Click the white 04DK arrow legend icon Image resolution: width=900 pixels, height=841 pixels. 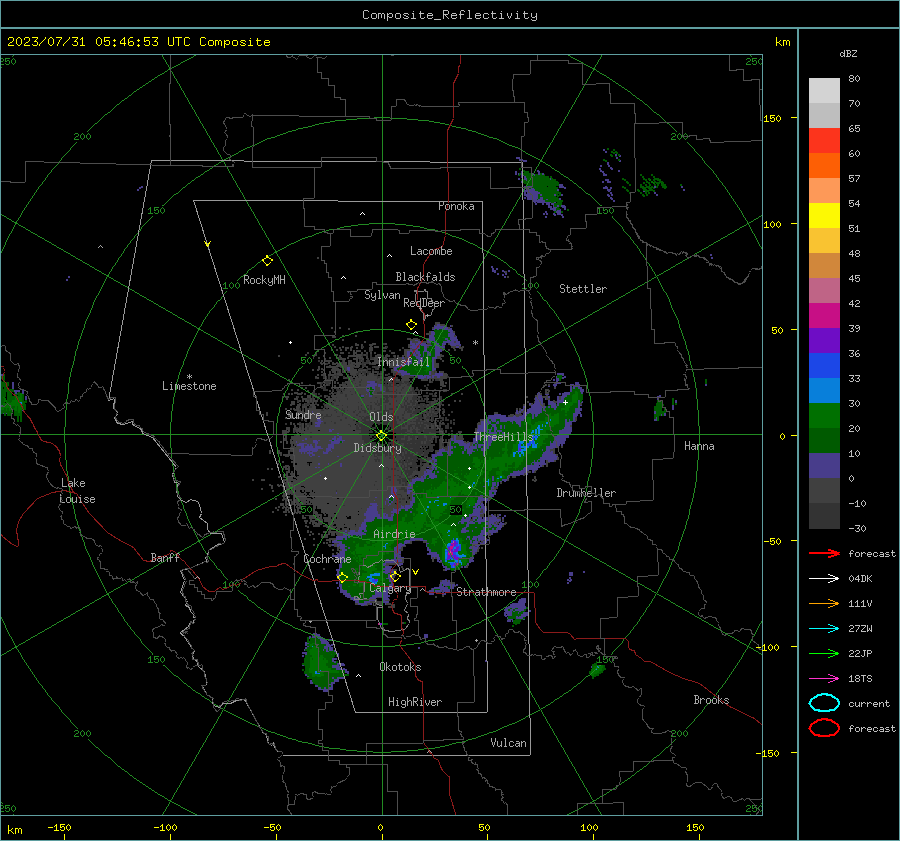[824, 578]
